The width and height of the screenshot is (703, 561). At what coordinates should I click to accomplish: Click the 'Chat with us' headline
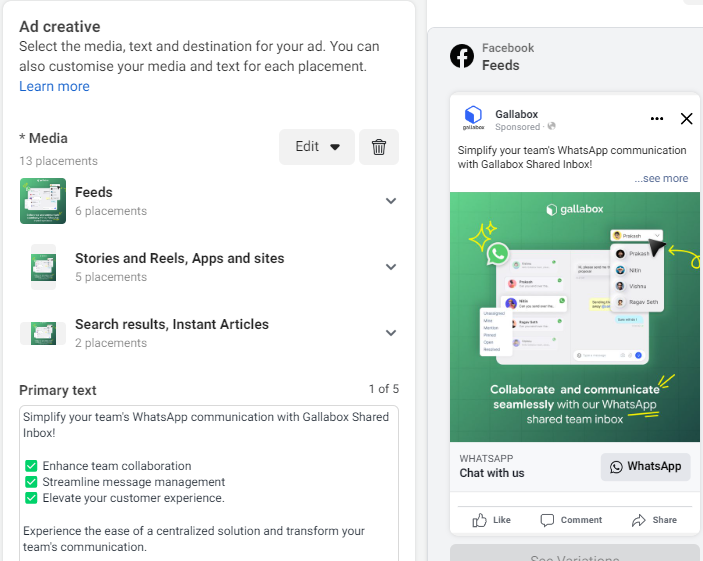pyautogui.click(x=492, y=473)
